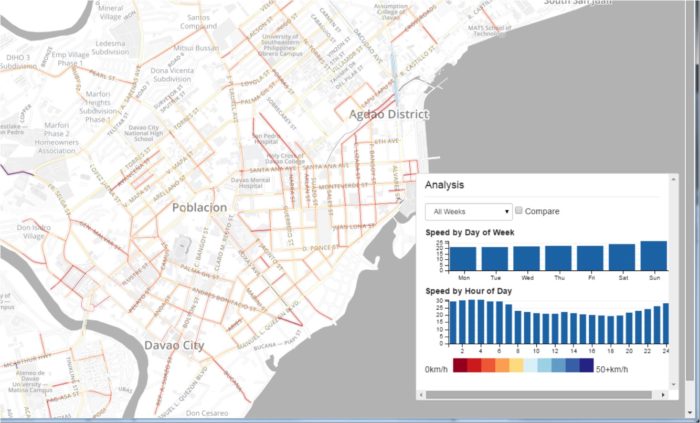Enable the Compare checkbox
The height and width of the screenshot is (423, 700).
pyautogui.click(x=520, y=211)
